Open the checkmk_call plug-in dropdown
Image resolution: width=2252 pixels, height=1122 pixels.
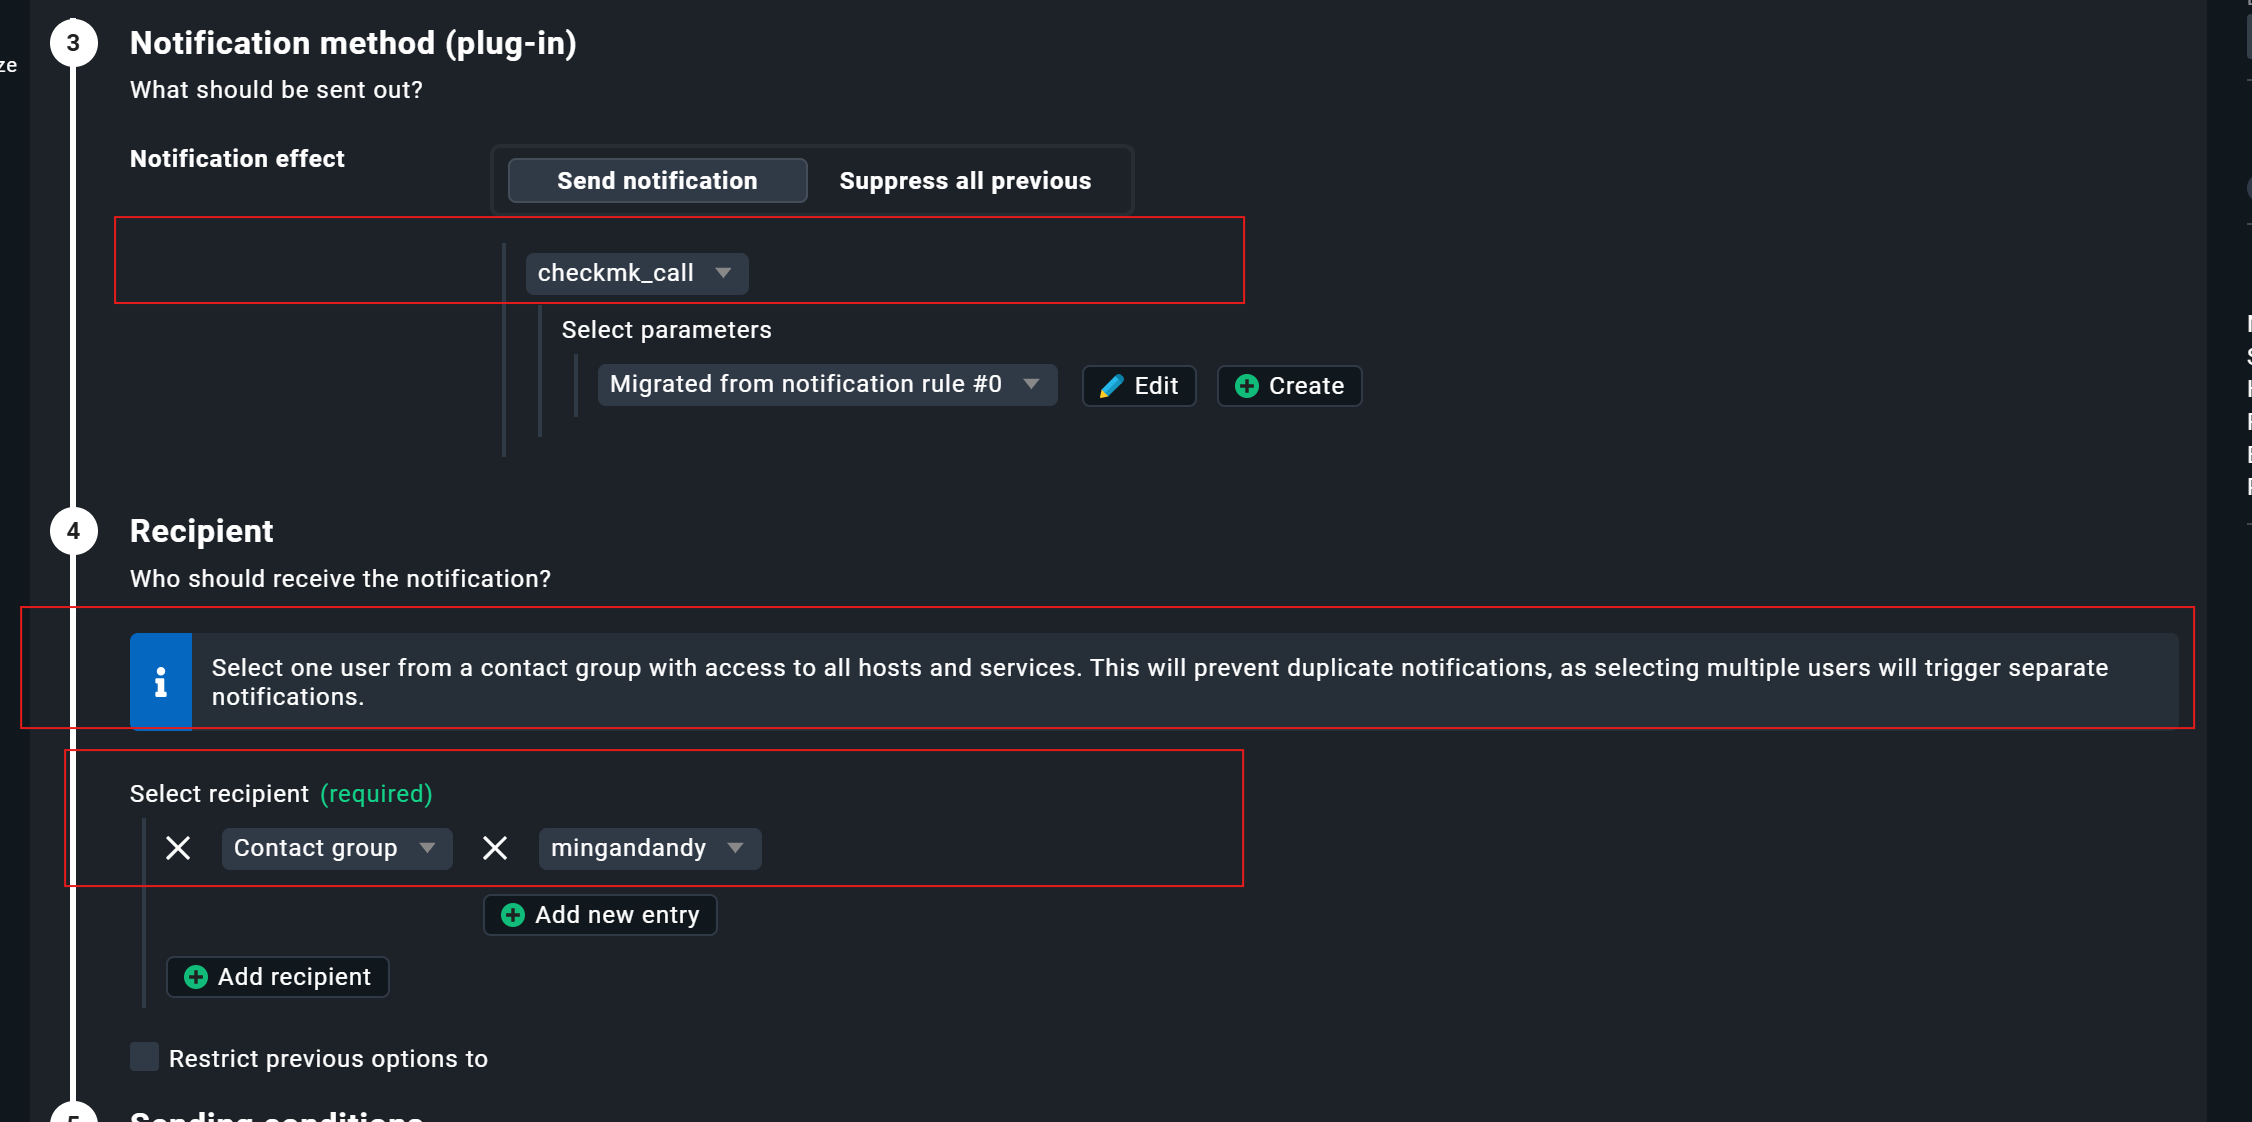coord(636,273)
